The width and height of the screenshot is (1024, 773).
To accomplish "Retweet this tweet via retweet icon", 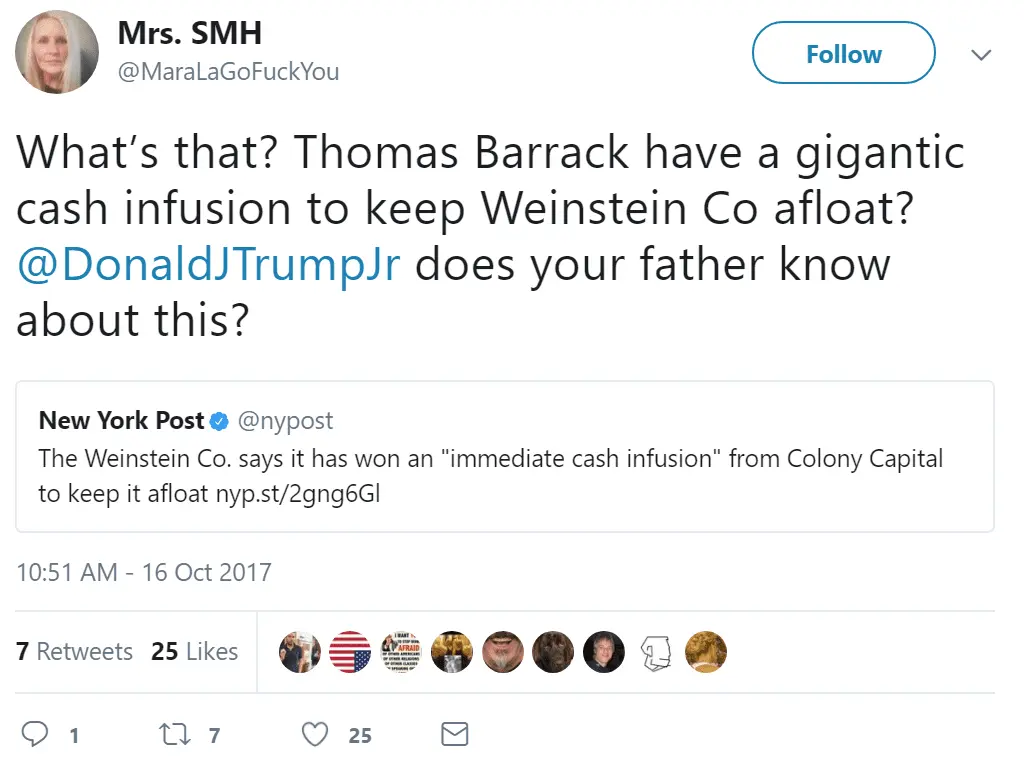I will [175, 735].
